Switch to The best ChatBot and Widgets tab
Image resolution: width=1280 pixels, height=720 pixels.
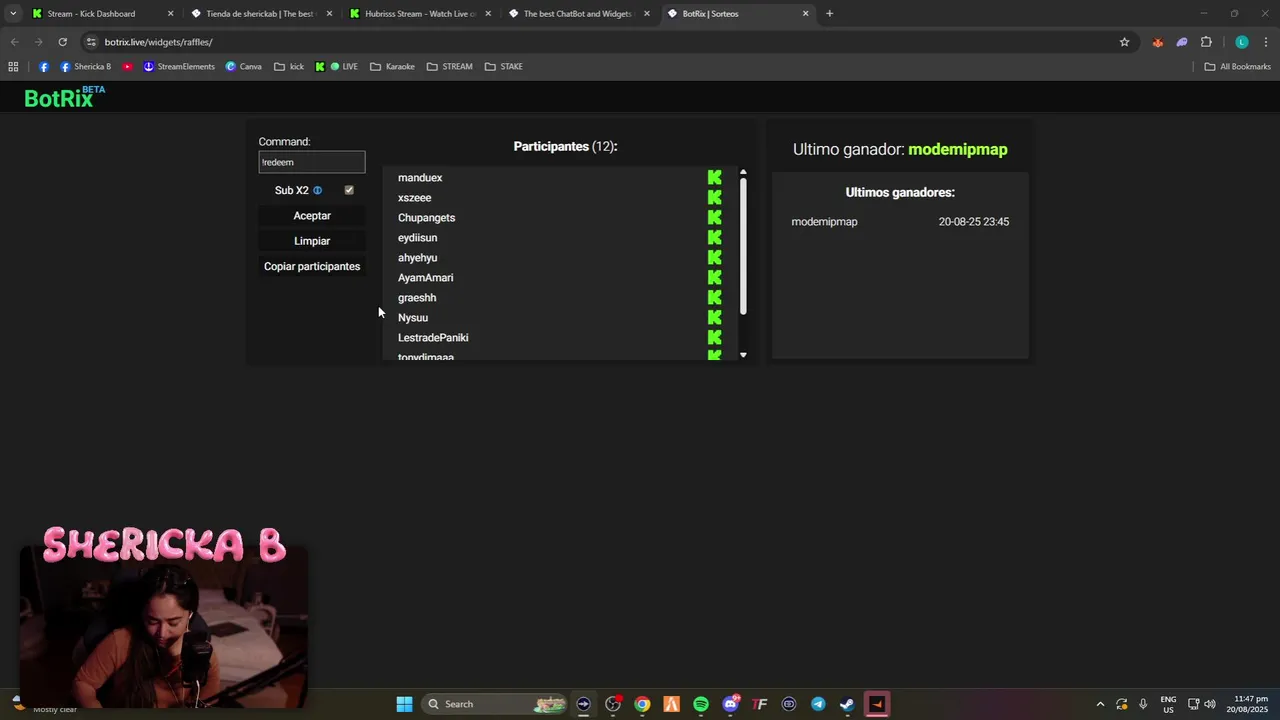[578, 14]
